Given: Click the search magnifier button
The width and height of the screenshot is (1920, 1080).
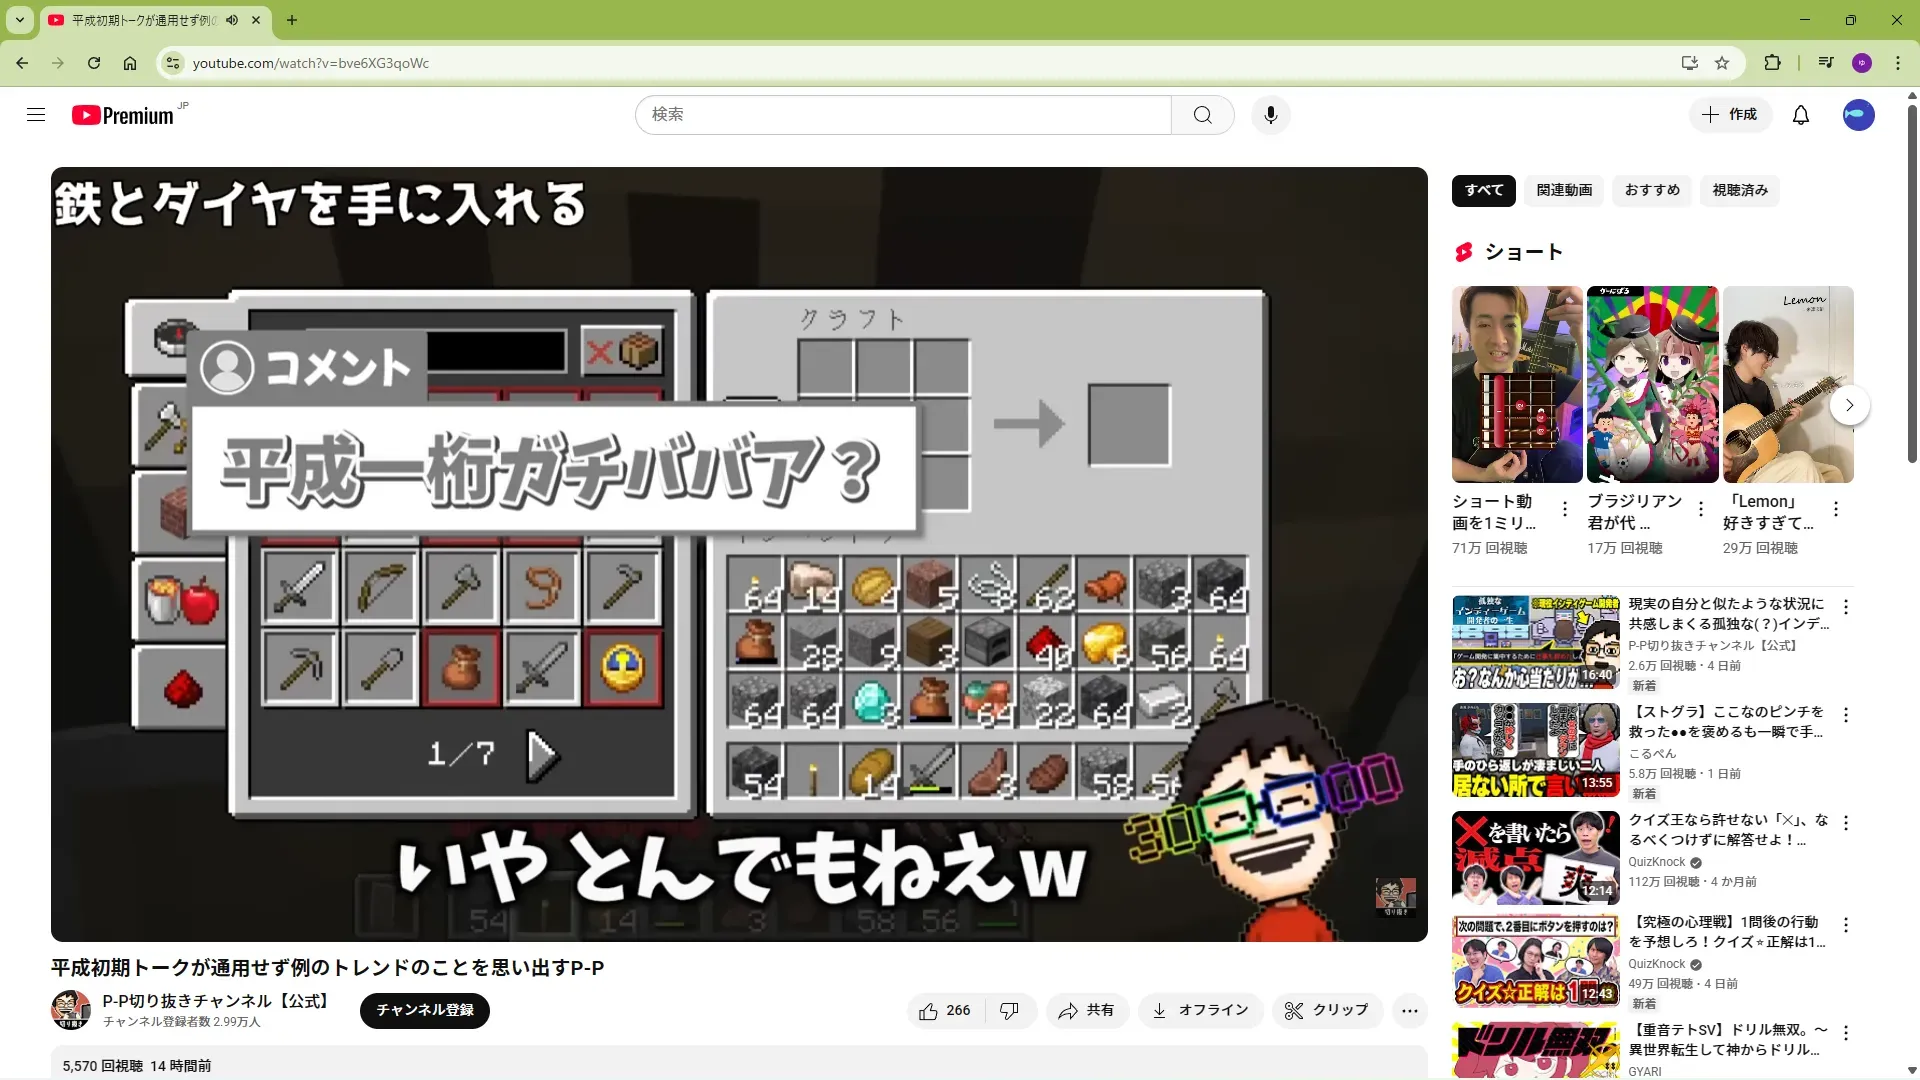Looking at the screenshot, I should point(1202,115).
